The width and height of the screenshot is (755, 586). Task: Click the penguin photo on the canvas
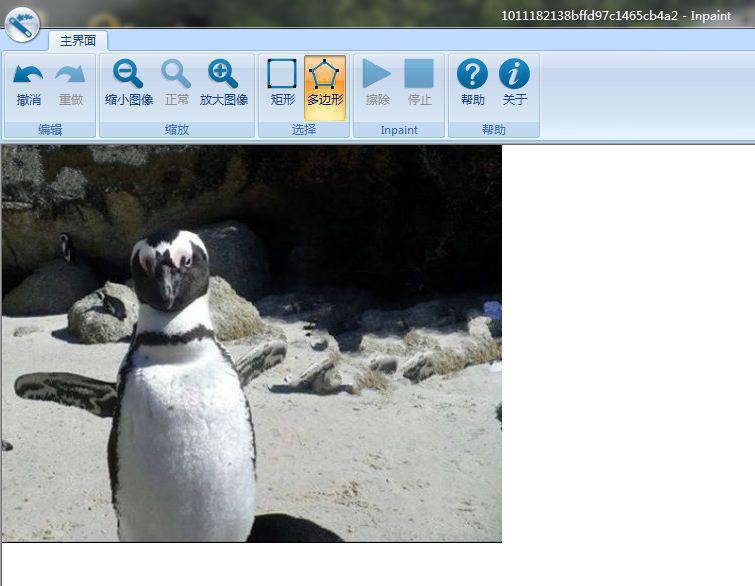251,343
